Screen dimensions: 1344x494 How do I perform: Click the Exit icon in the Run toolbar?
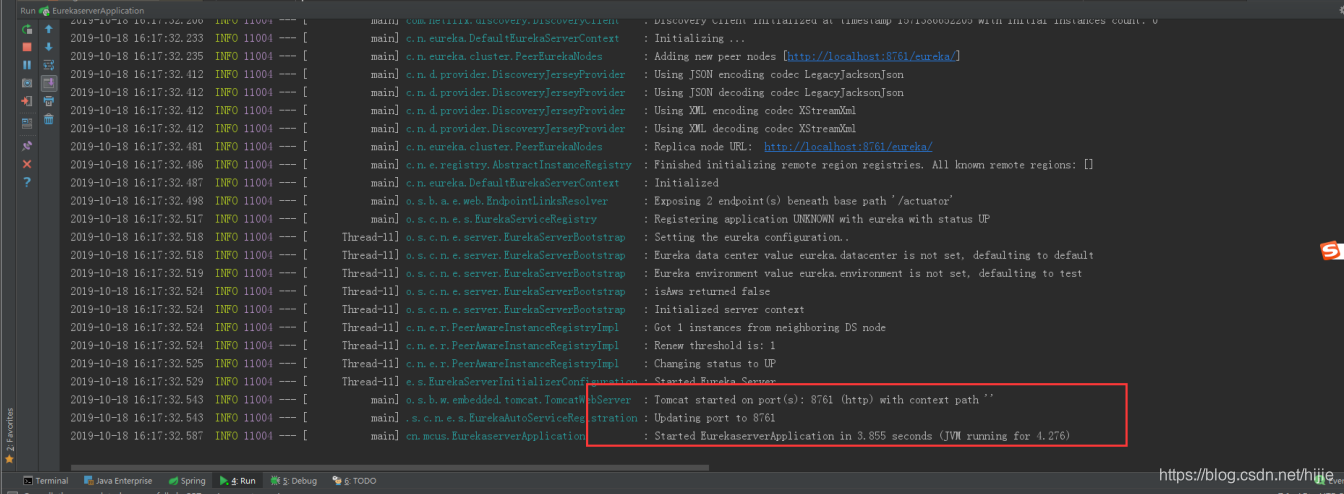(x=27, y=101)
